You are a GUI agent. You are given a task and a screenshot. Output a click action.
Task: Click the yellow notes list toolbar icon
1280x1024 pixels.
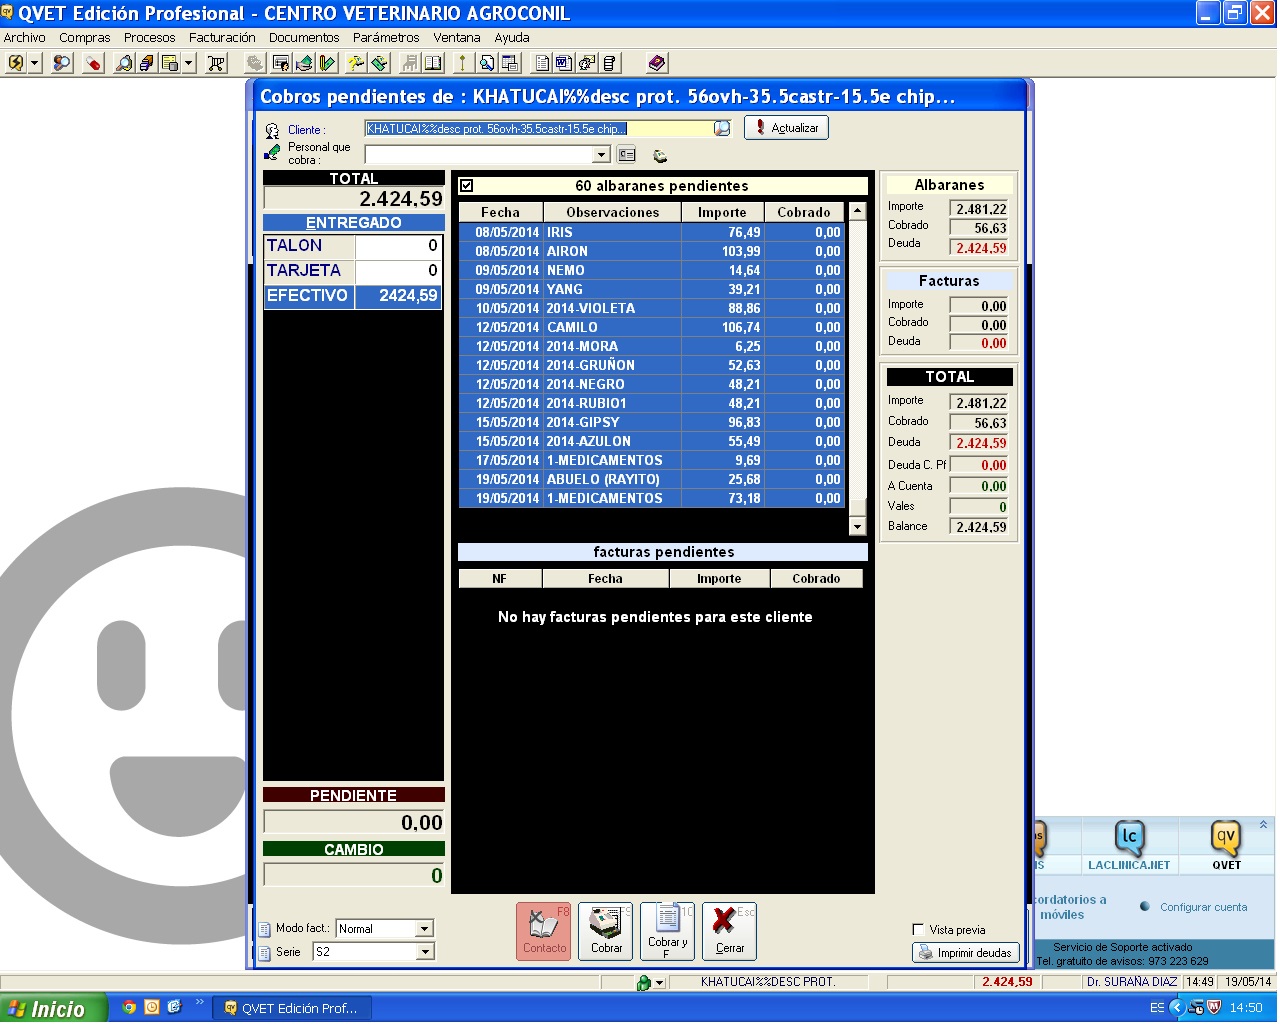click(170, 63)
